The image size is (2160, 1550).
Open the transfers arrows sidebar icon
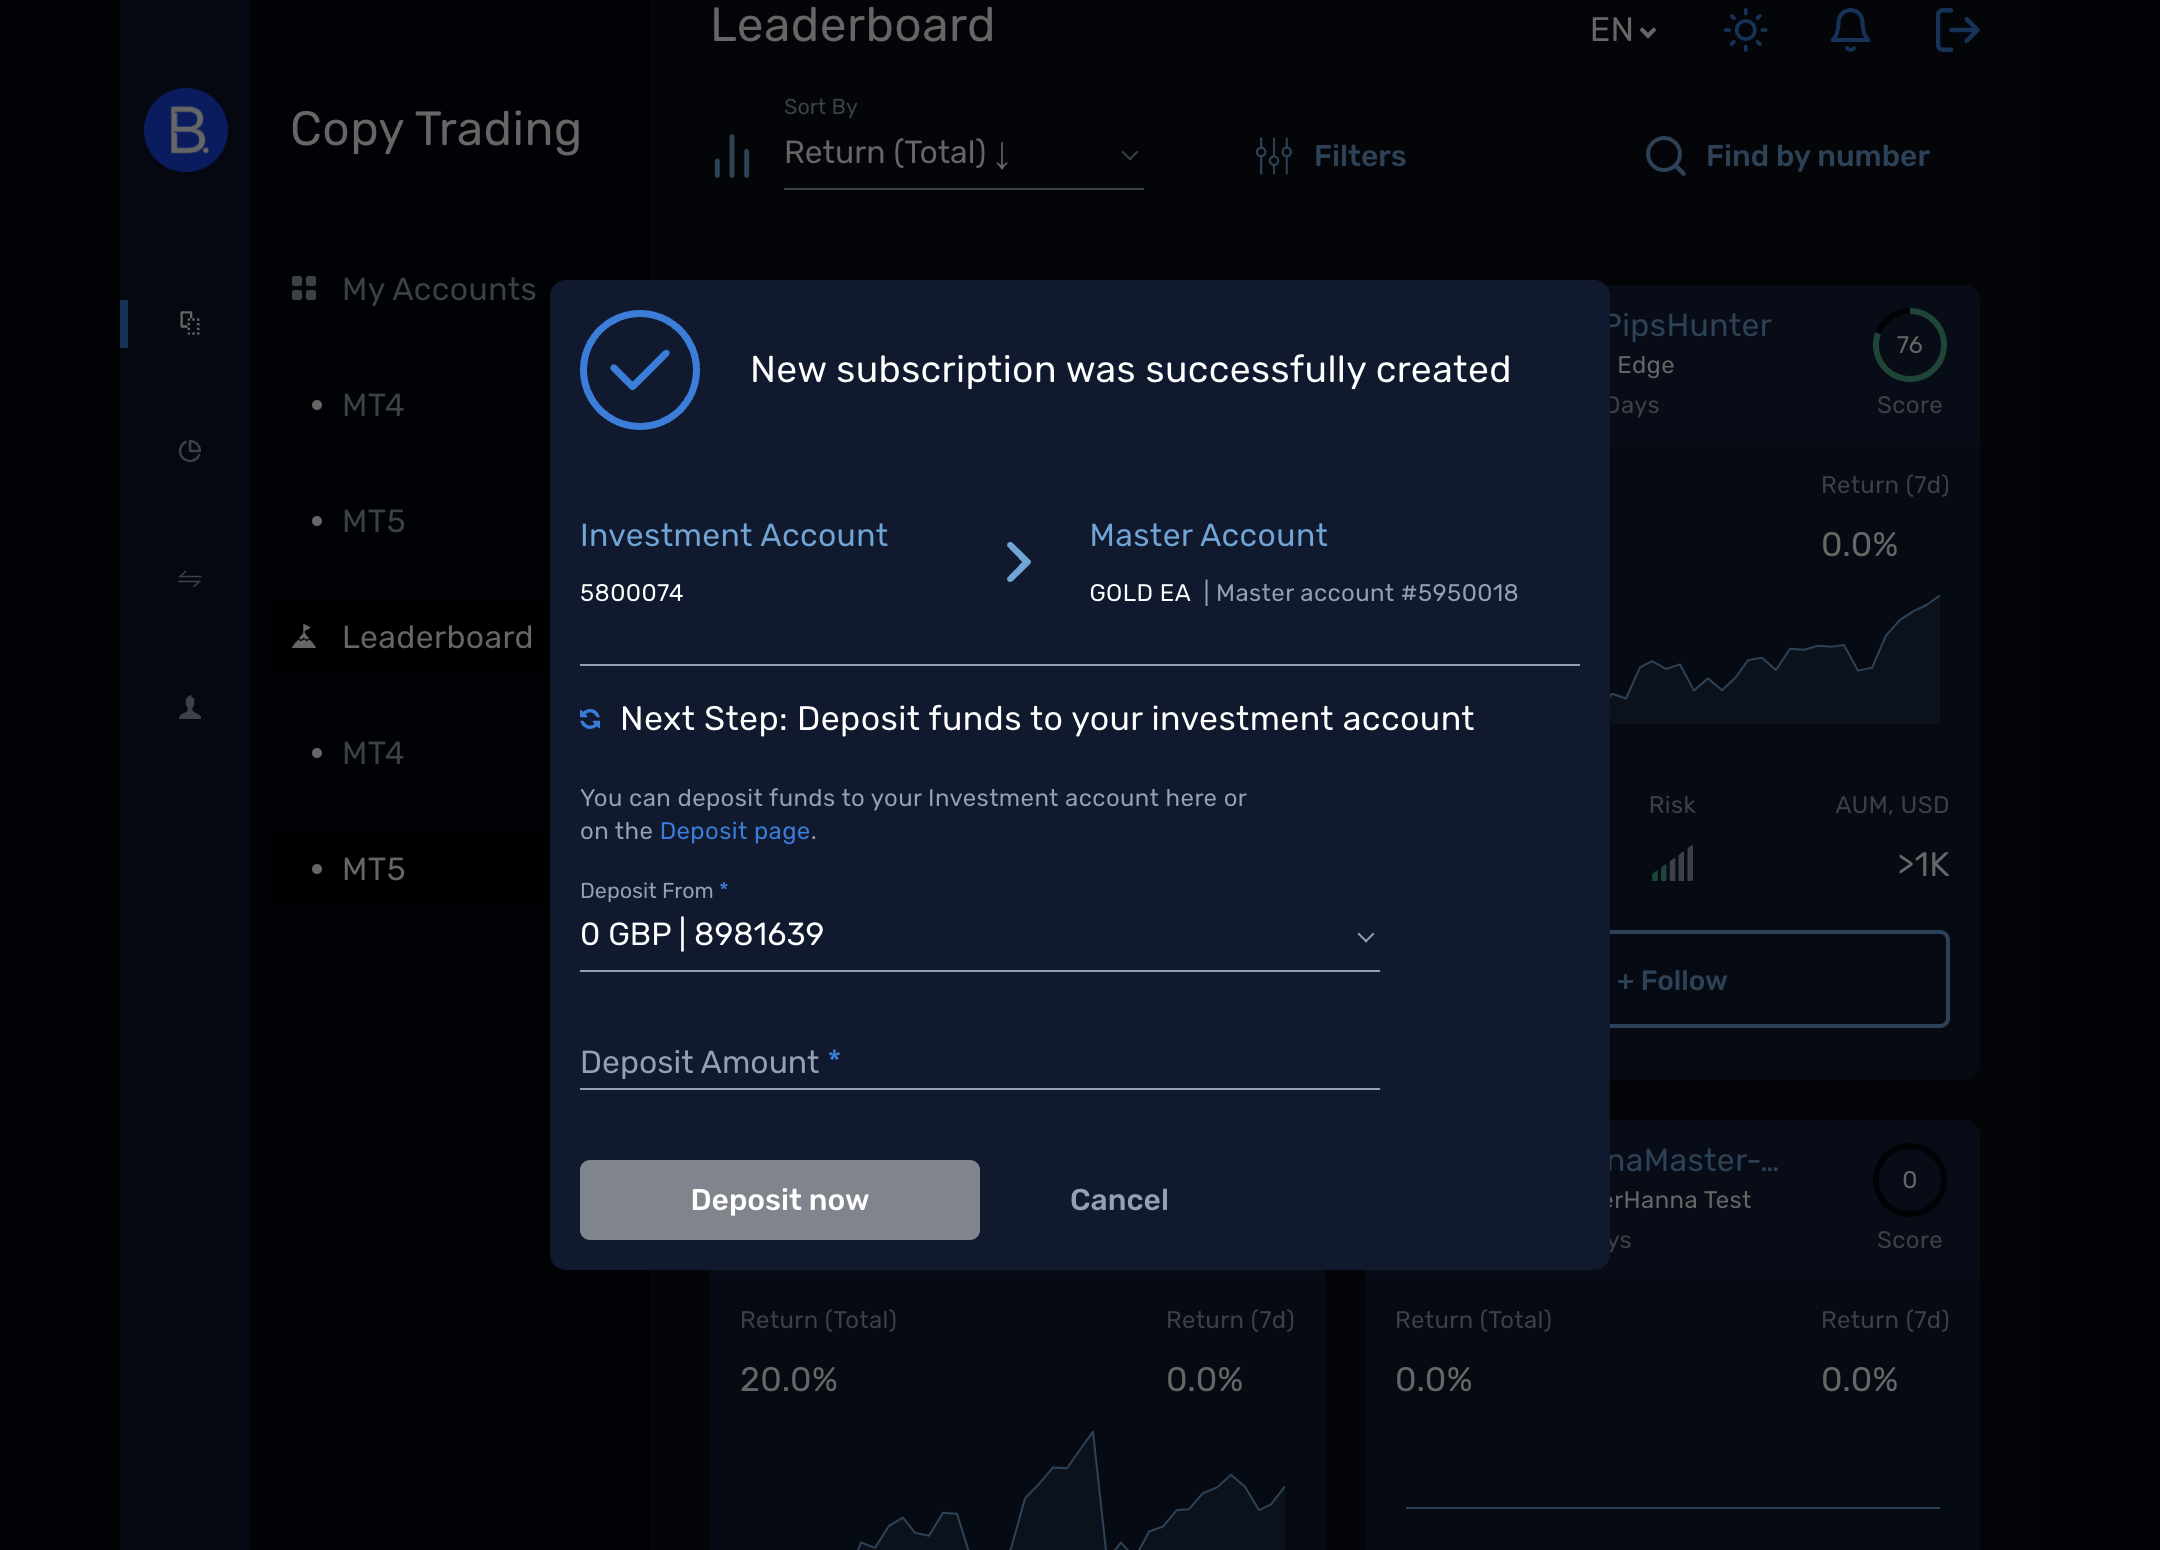[190, 579]
